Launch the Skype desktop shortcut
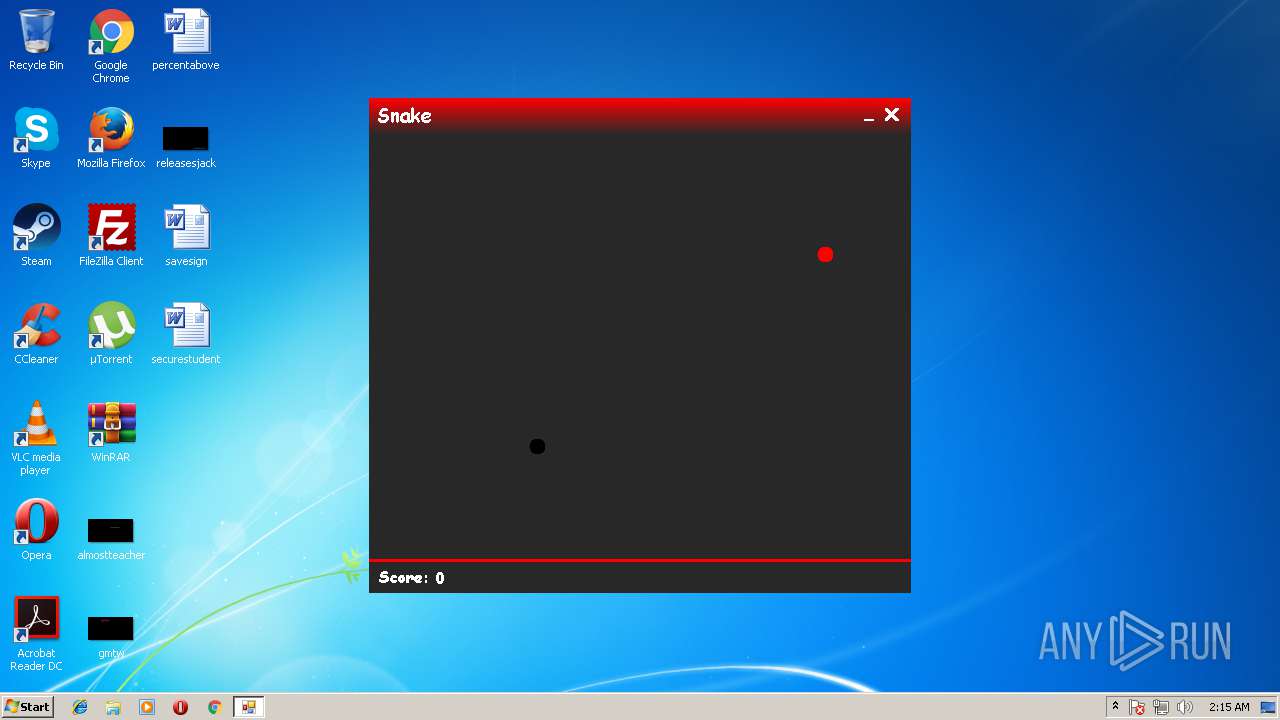The image size is (1280, 720). pyautogui.click(x=36, y=139)
